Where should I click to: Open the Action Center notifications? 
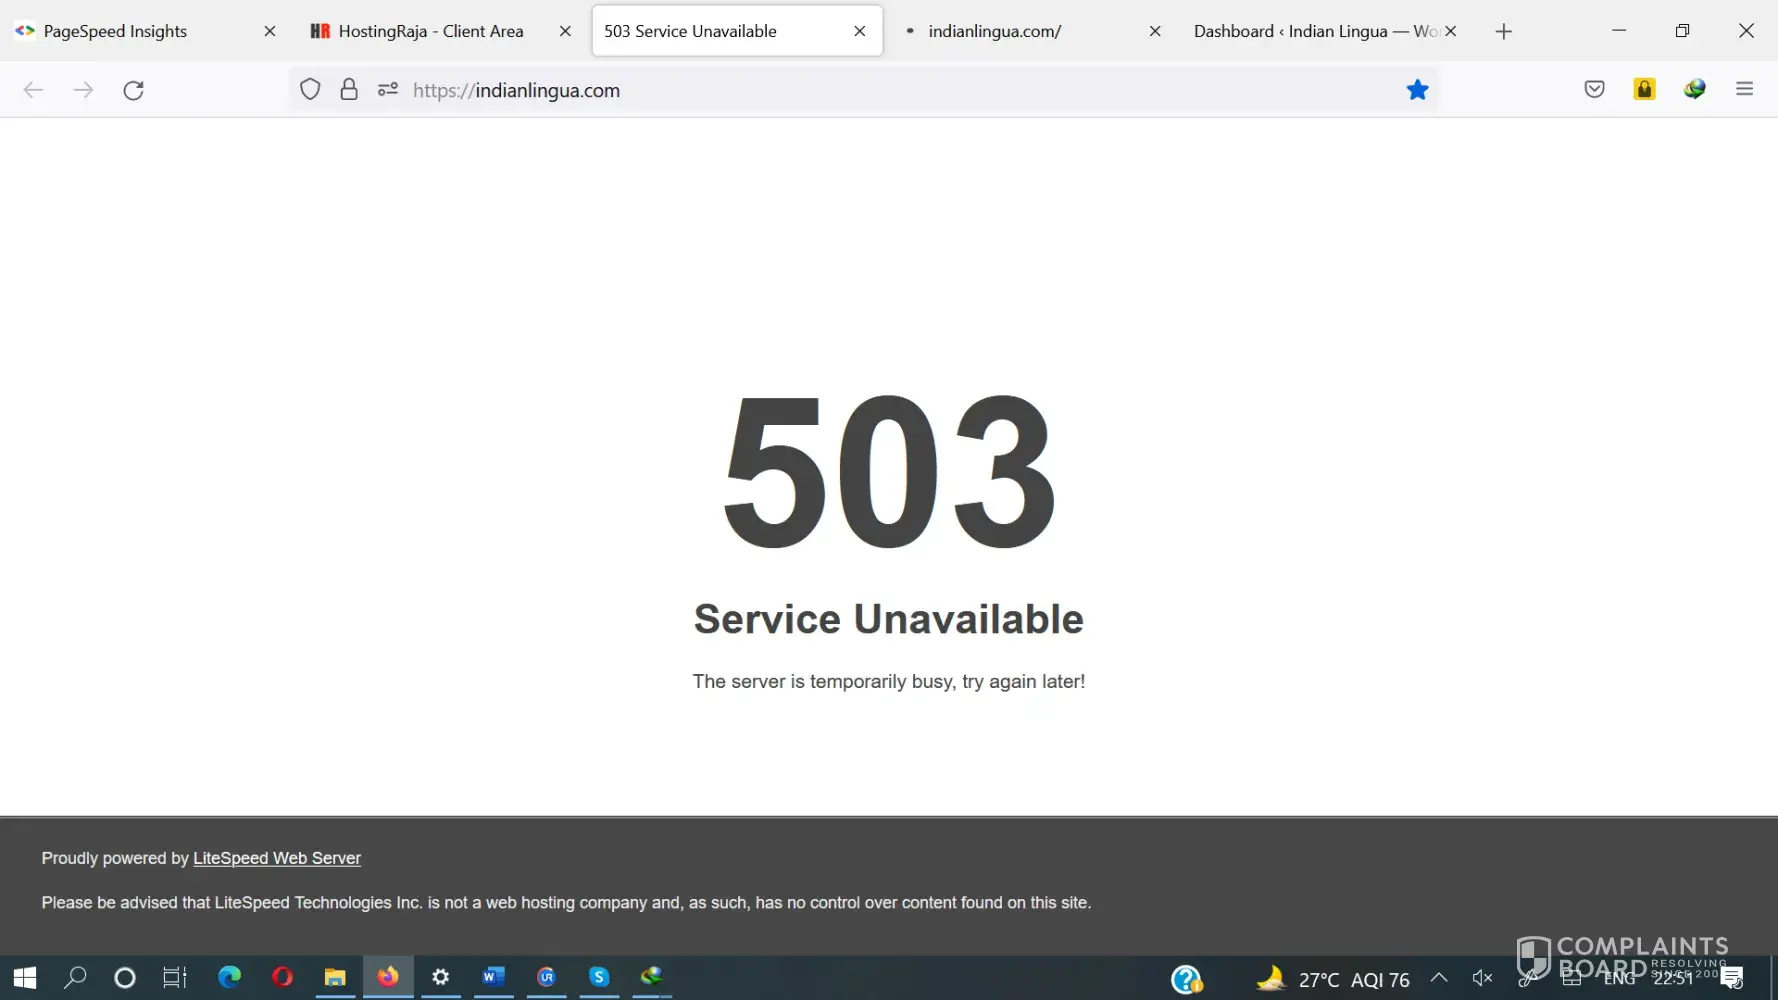coord(1733,978)
